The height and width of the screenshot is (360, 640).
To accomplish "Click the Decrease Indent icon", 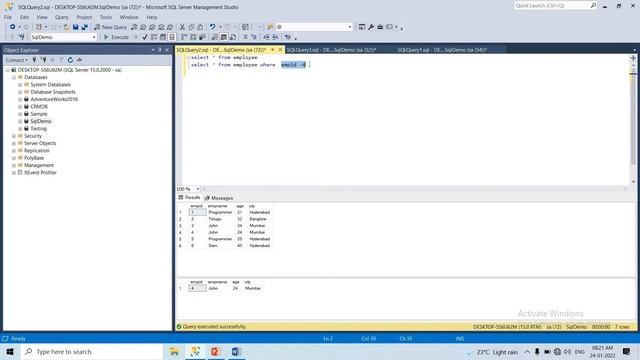I will click(266, 37).
